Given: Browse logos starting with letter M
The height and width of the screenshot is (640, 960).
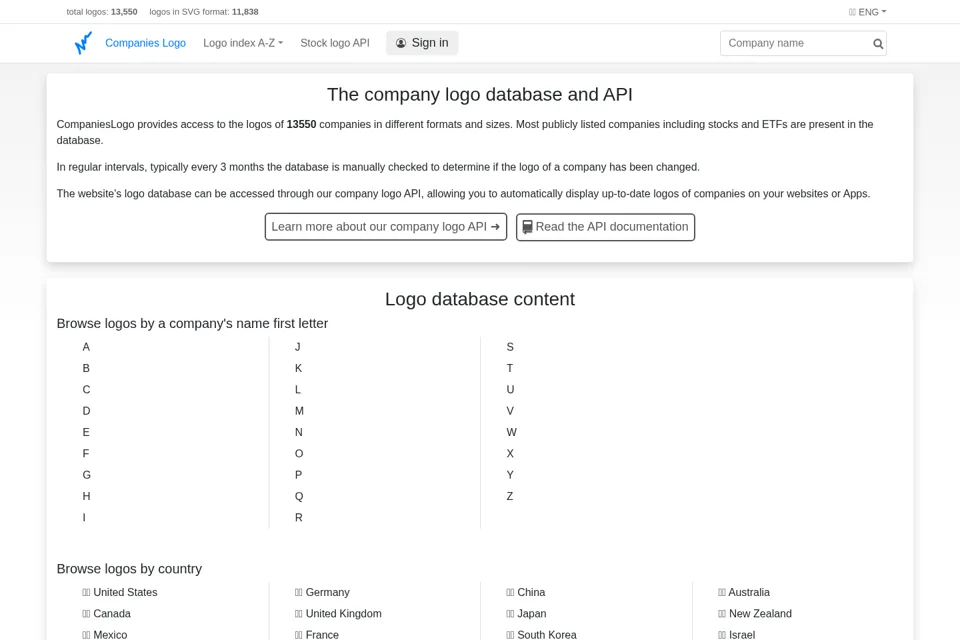Looking at the screenshot, I should point(299,411).
